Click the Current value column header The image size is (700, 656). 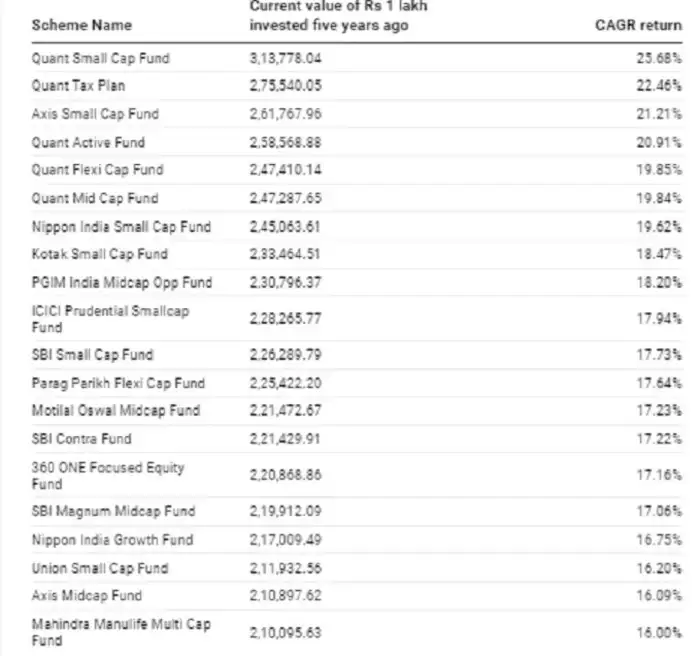pyautogui.click(x=338, y=16)
